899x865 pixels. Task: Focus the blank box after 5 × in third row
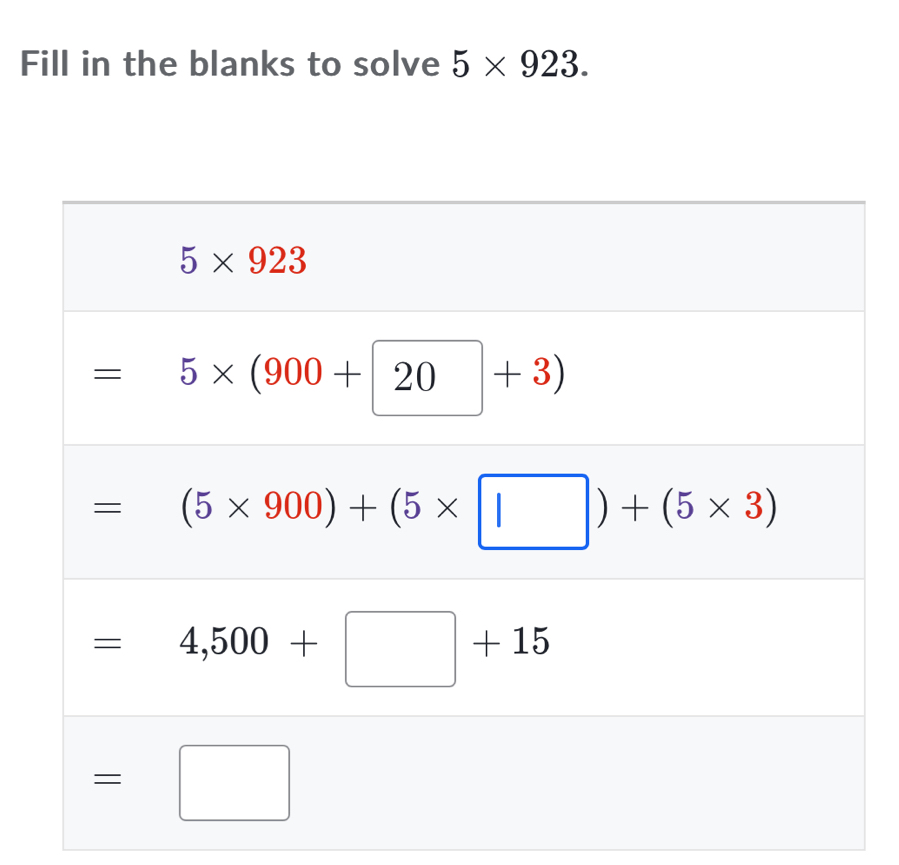click(533, 511)
